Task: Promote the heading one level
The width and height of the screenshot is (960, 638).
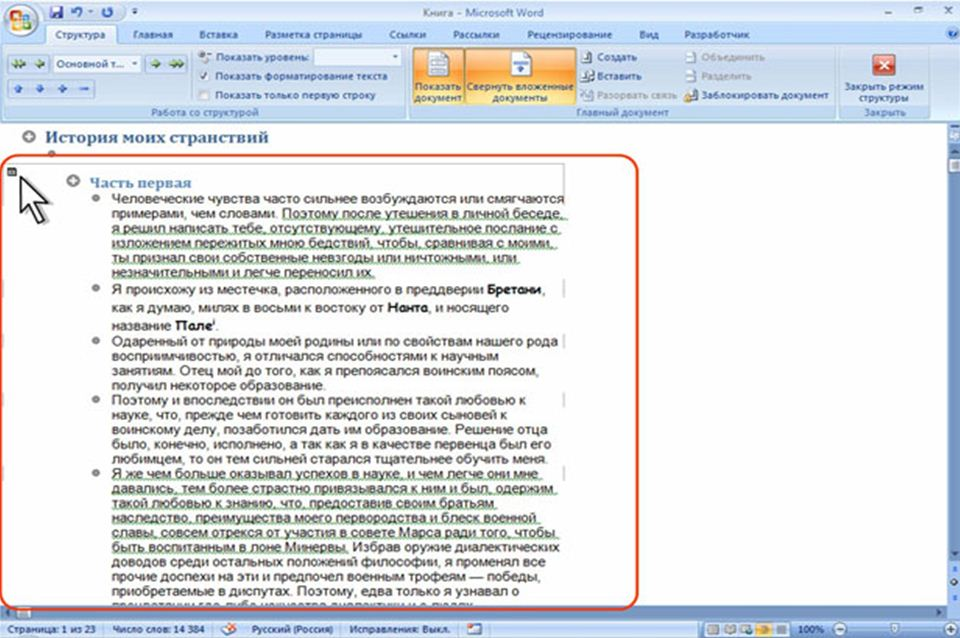Action: coord(40,64)
